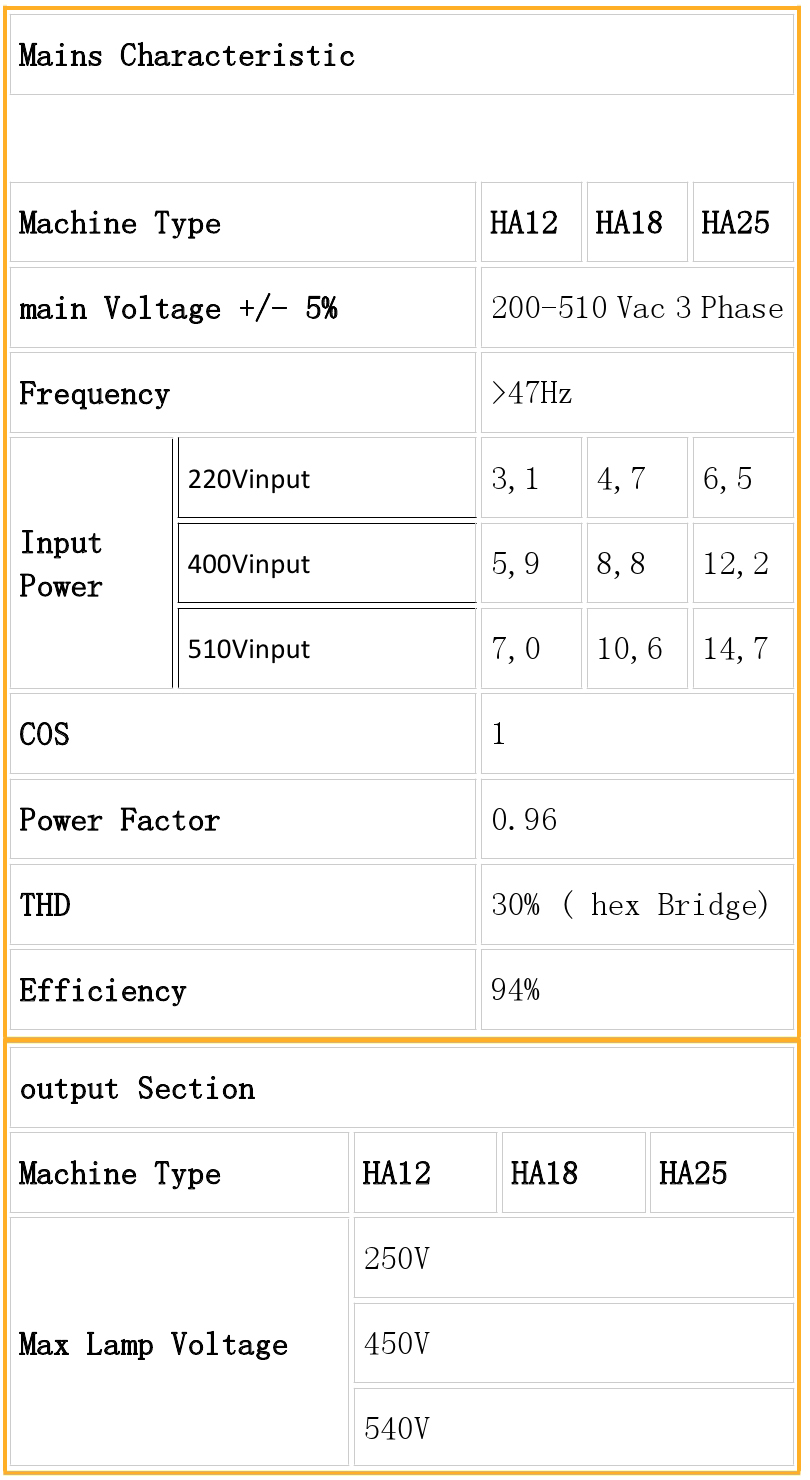The image size is (810, 1480).
Task: Click the "10,6" input power value
Action: [636, 649]
